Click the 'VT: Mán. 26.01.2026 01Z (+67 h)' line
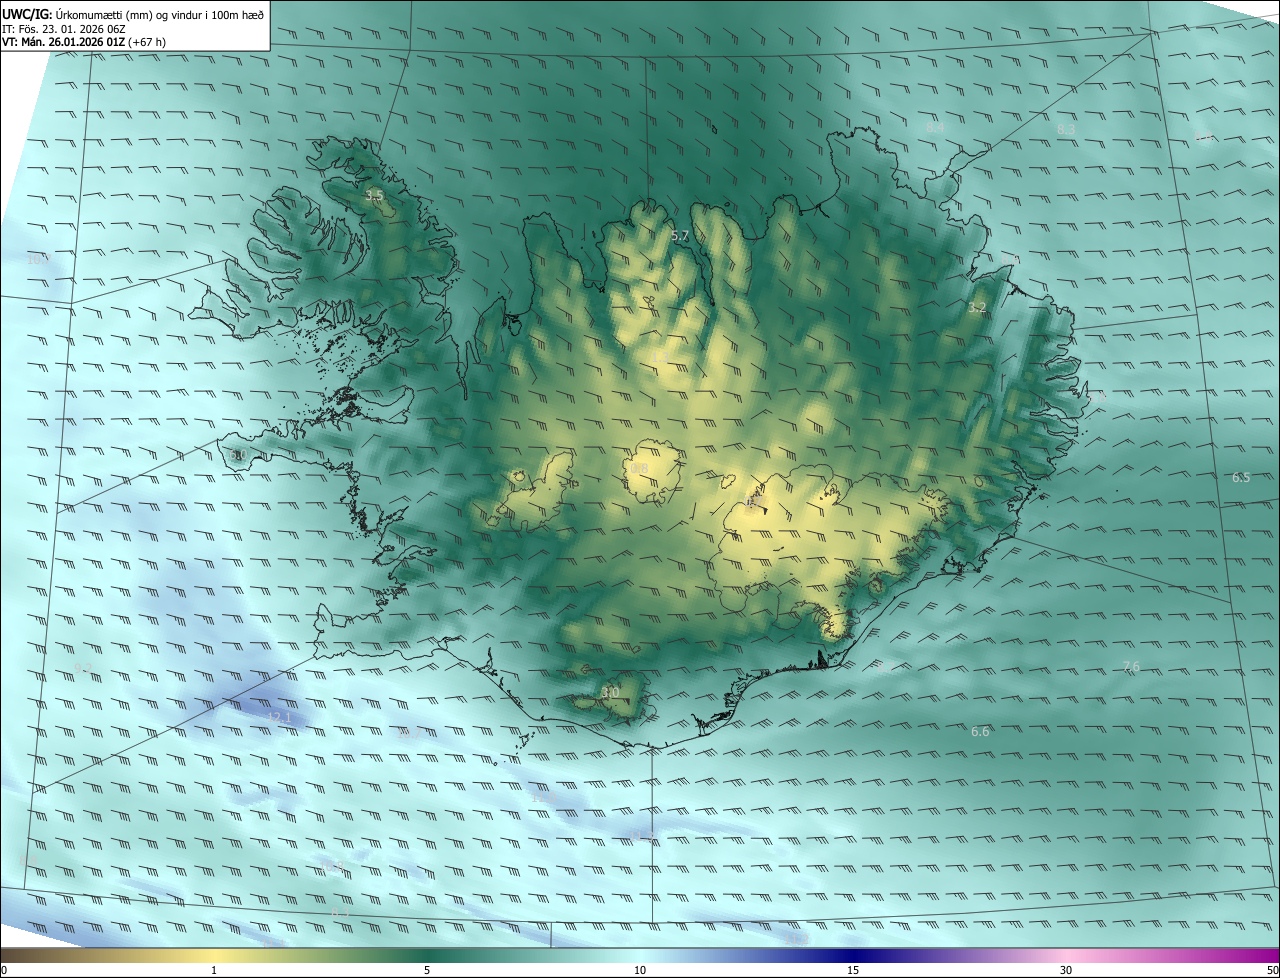1280x978 pixels. point(84,42)
